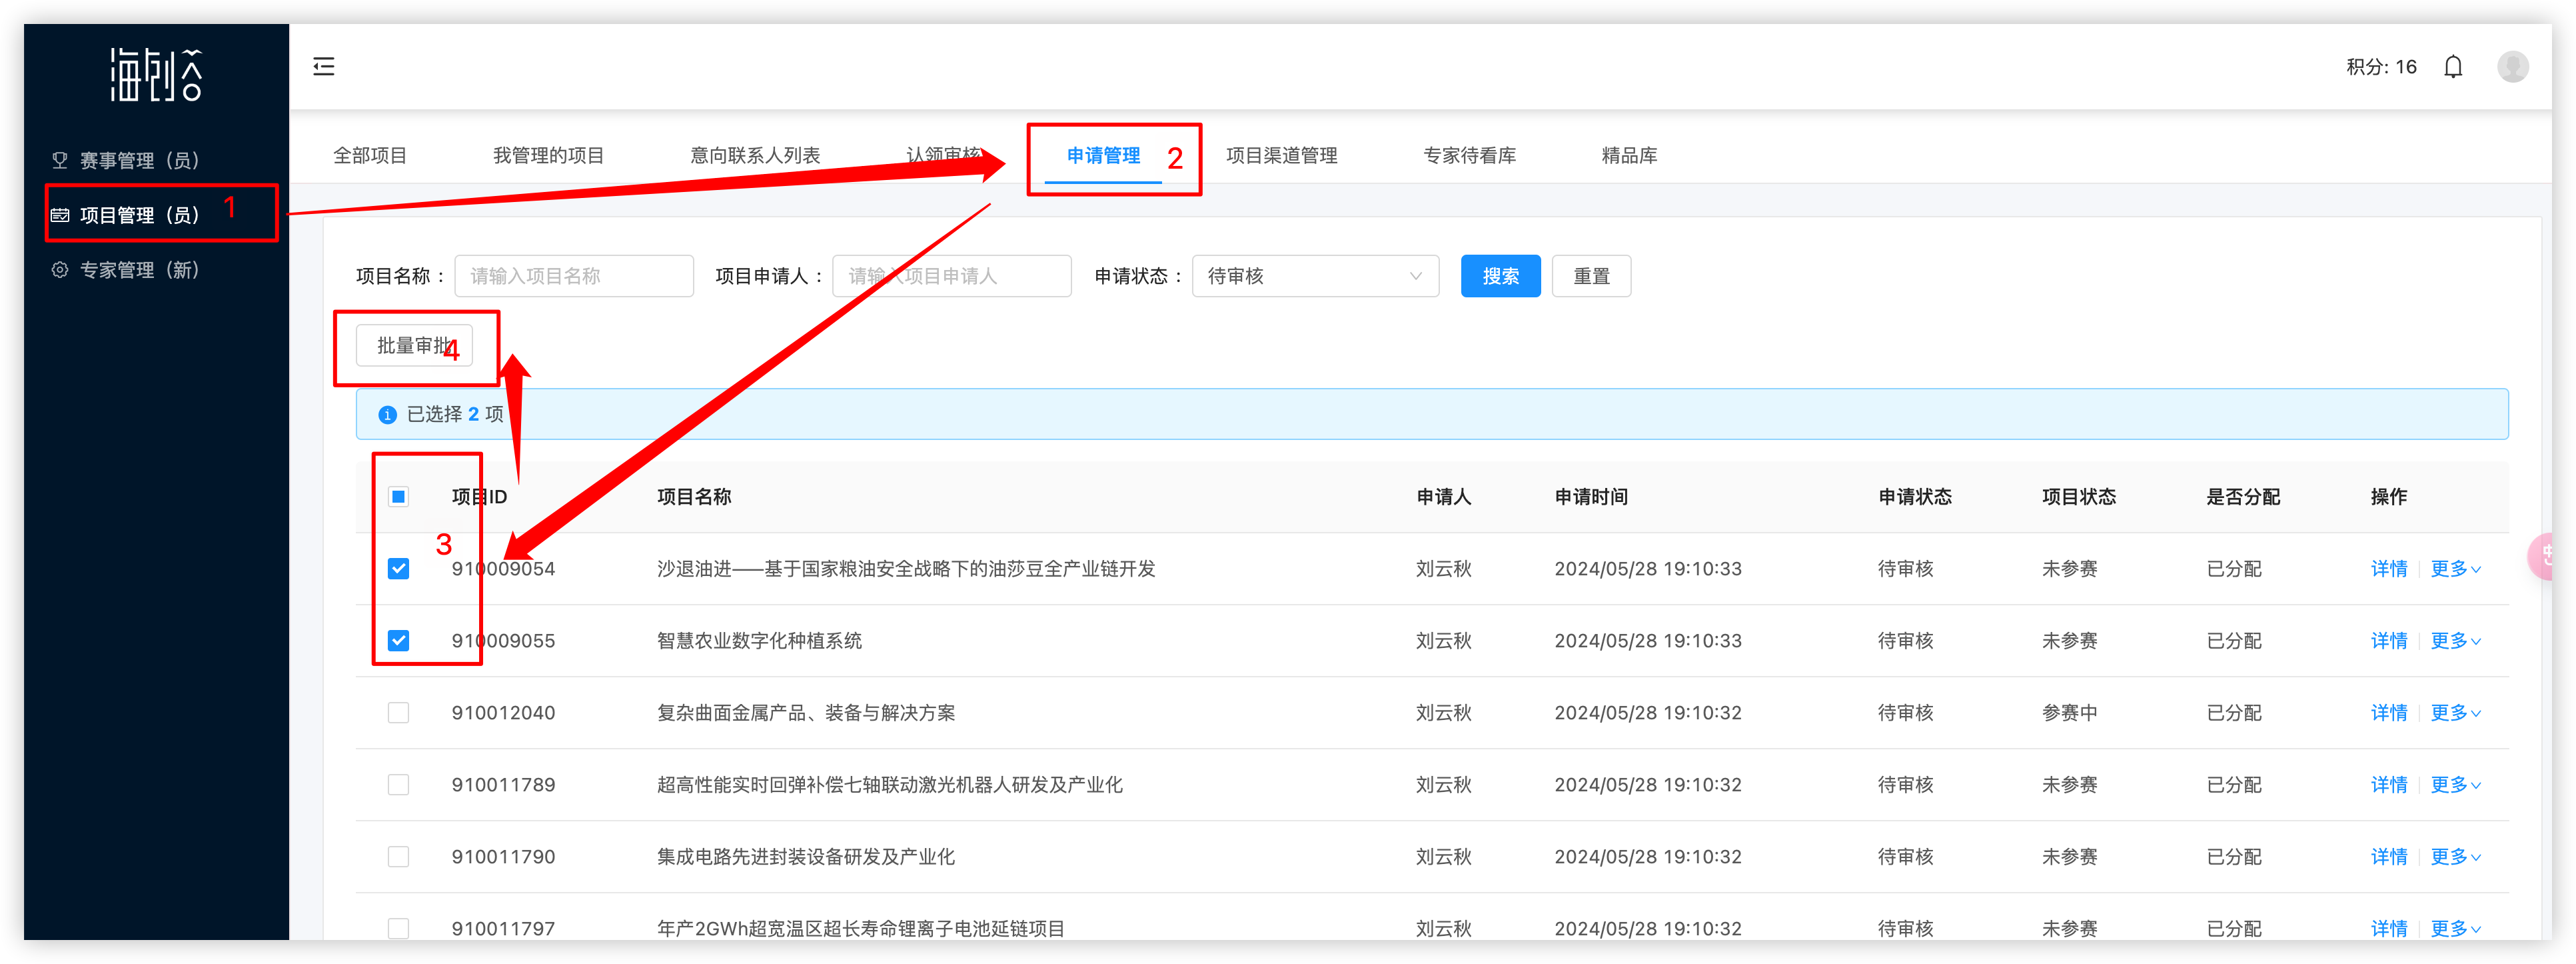Click the gear icon for 专家管理

60,270
